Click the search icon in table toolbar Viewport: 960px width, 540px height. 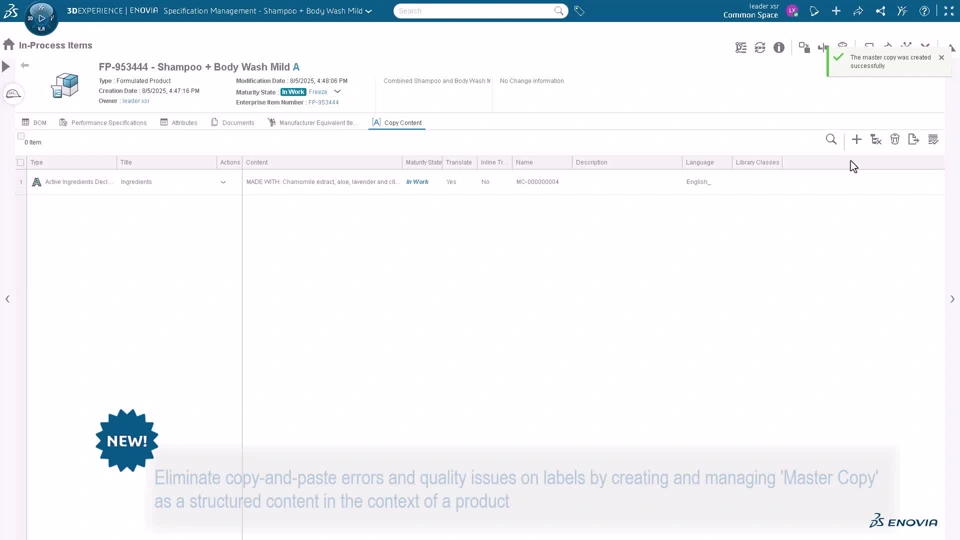(831, 140)
